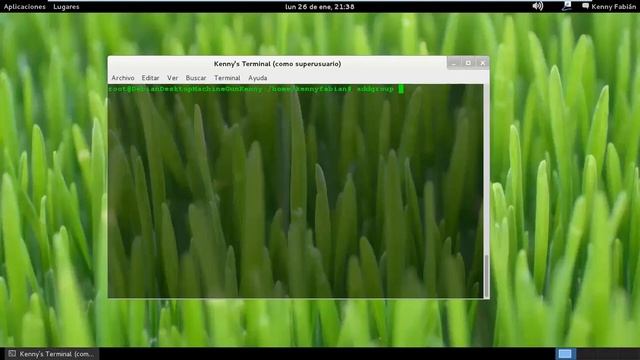Click the clock showing lun 26 de ene
Viewport: 640px width, 360px height.
[320, 7]
